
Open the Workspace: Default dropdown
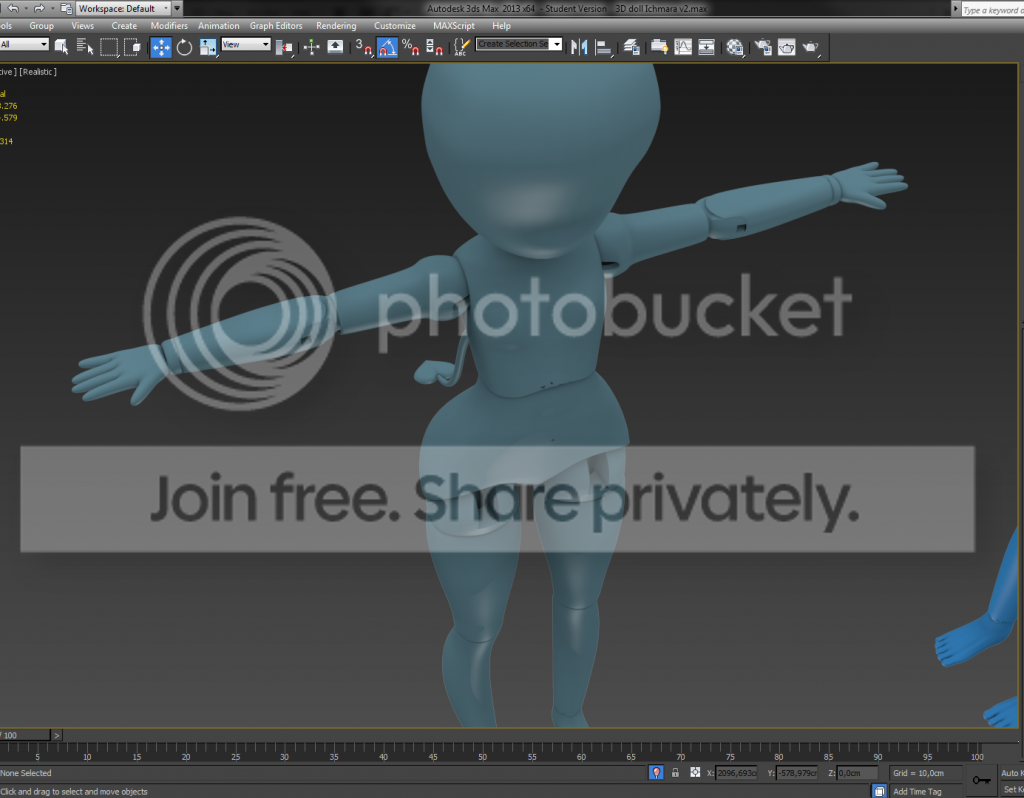click(x=123, y=8)
